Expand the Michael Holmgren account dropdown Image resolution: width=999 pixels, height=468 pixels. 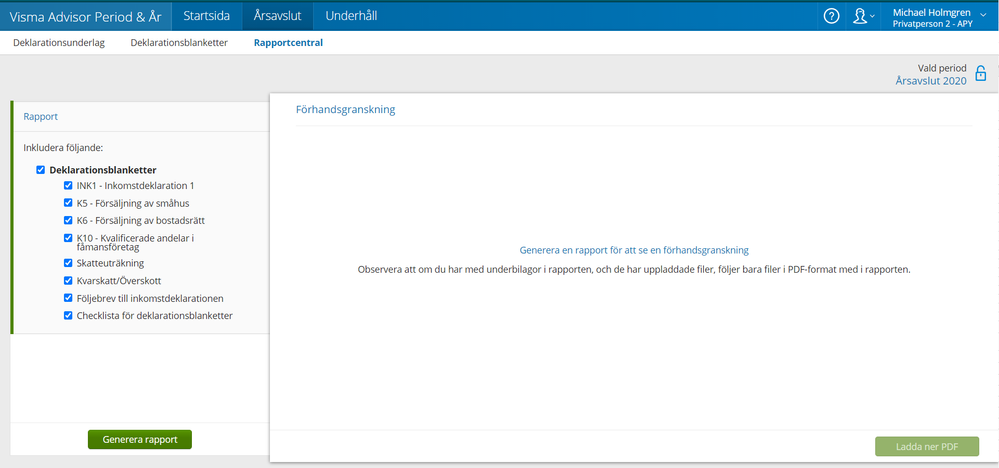point(982,16)
